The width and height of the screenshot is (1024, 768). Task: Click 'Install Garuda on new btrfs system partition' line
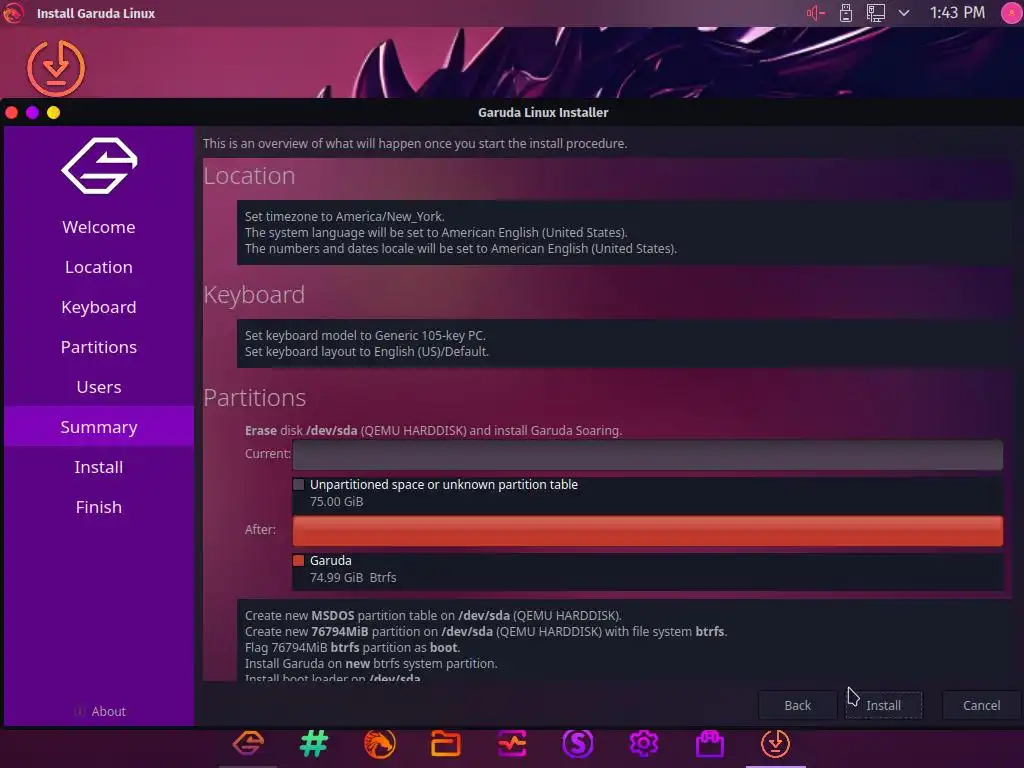(x=371, y=664)
